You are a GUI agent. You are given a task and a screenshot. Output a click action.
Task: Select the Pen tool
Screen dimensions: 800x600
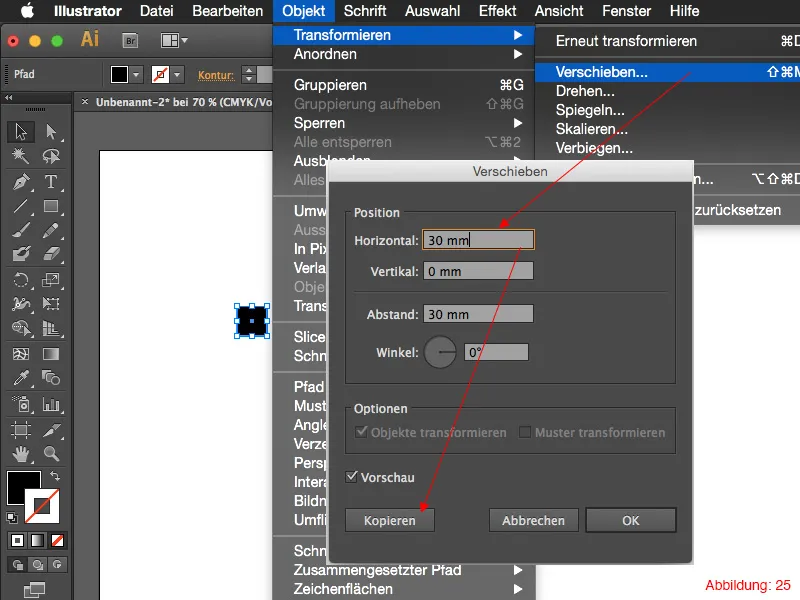21,182
